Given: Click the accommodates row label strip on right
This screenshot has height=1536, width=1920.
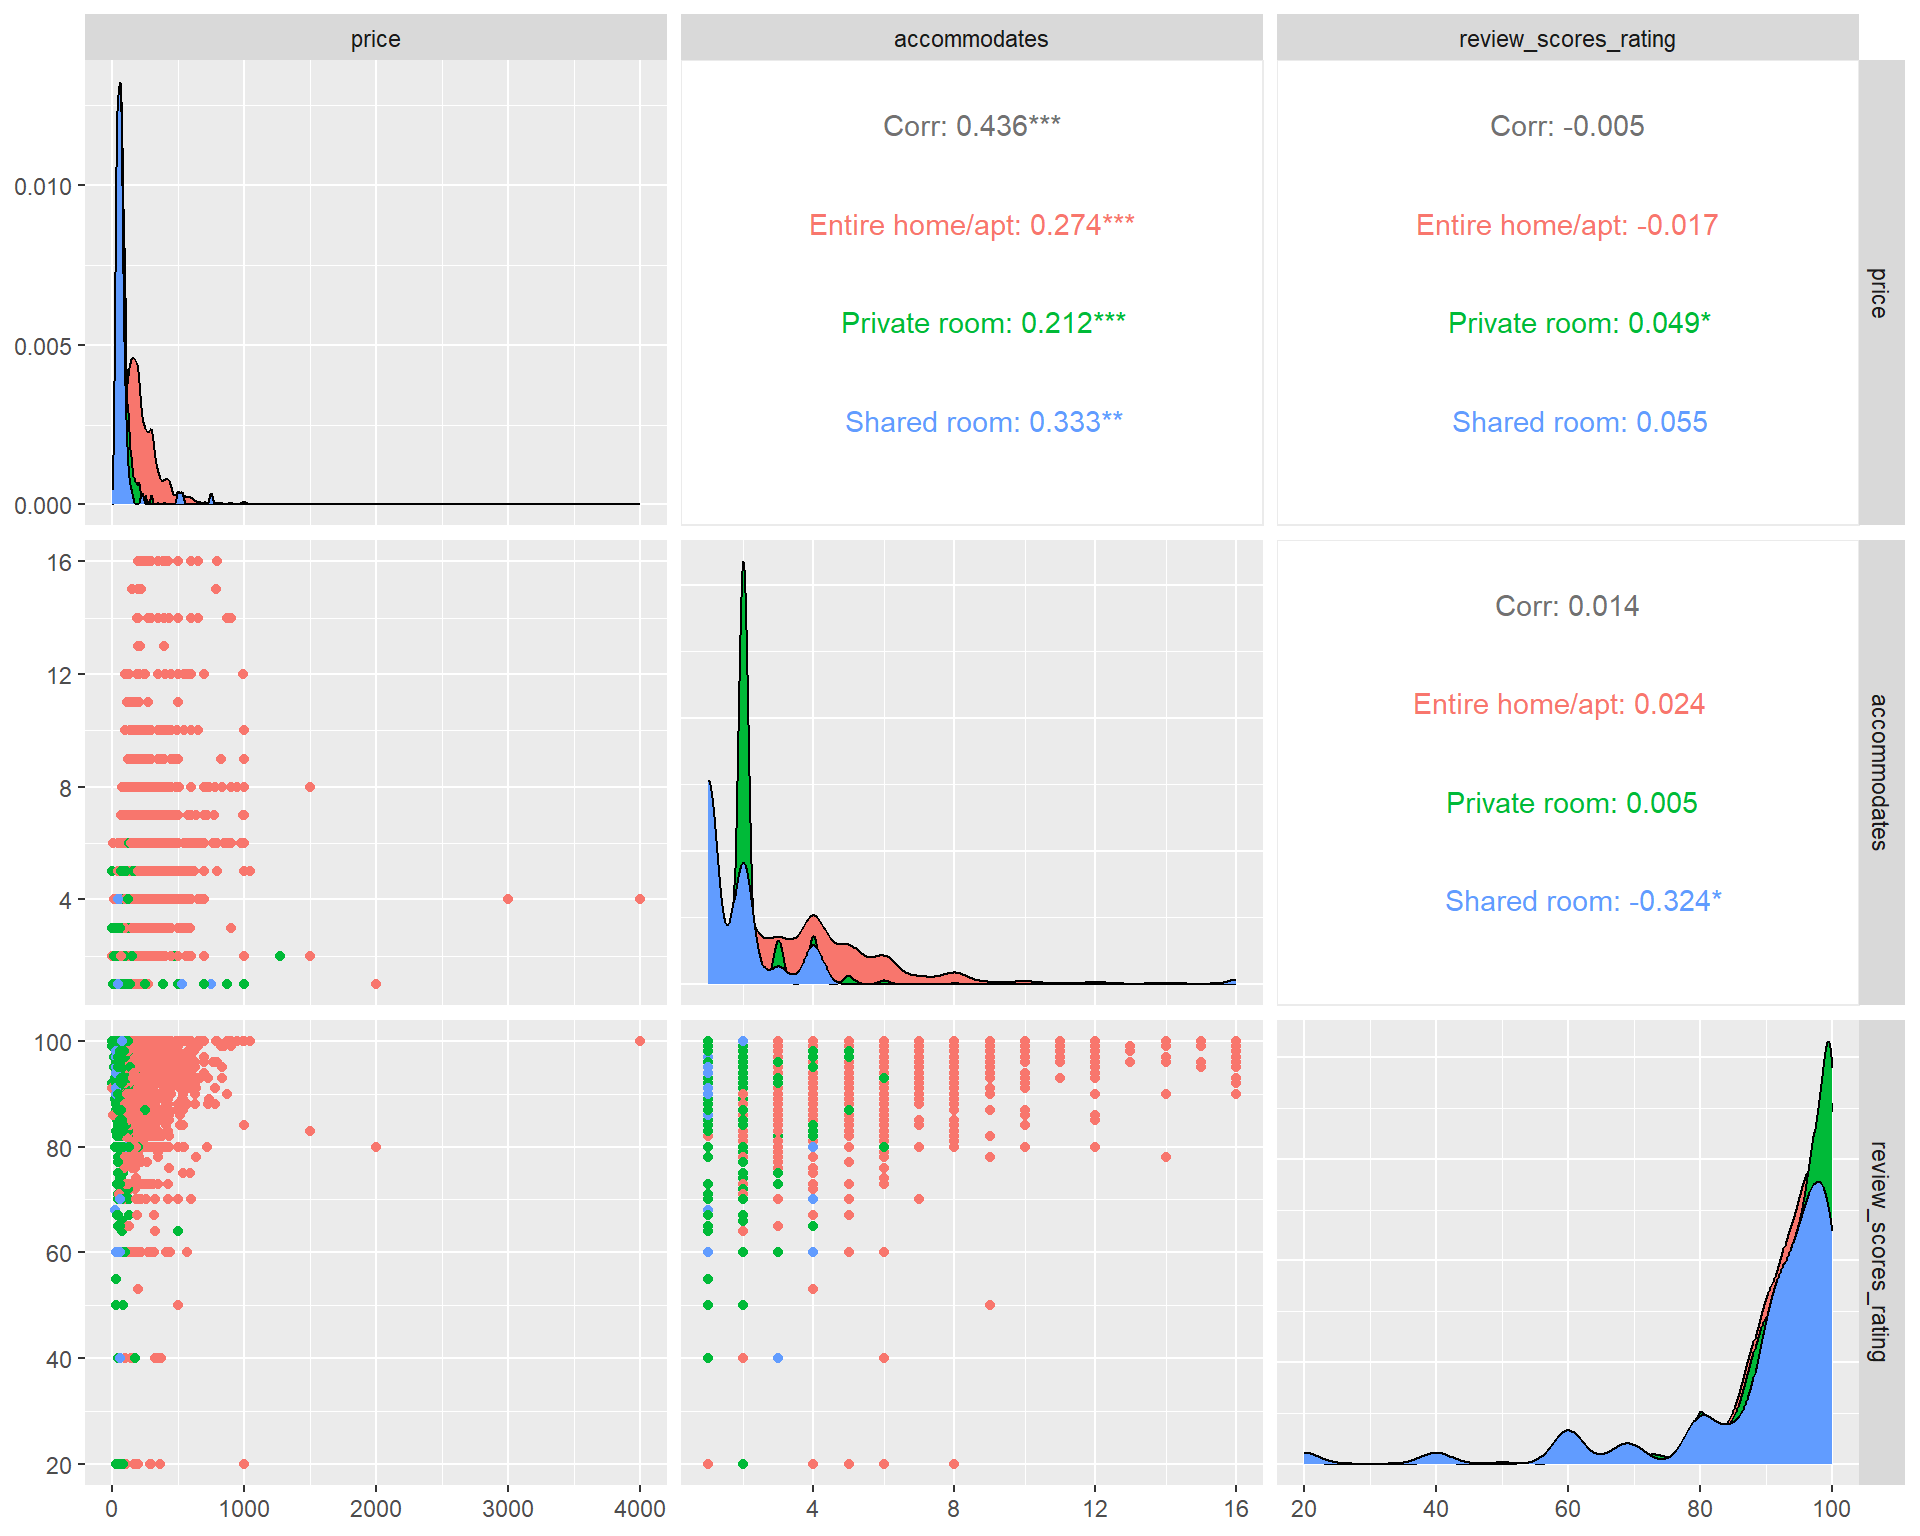Looking at the screenshot, I should tap(1880, 772).
